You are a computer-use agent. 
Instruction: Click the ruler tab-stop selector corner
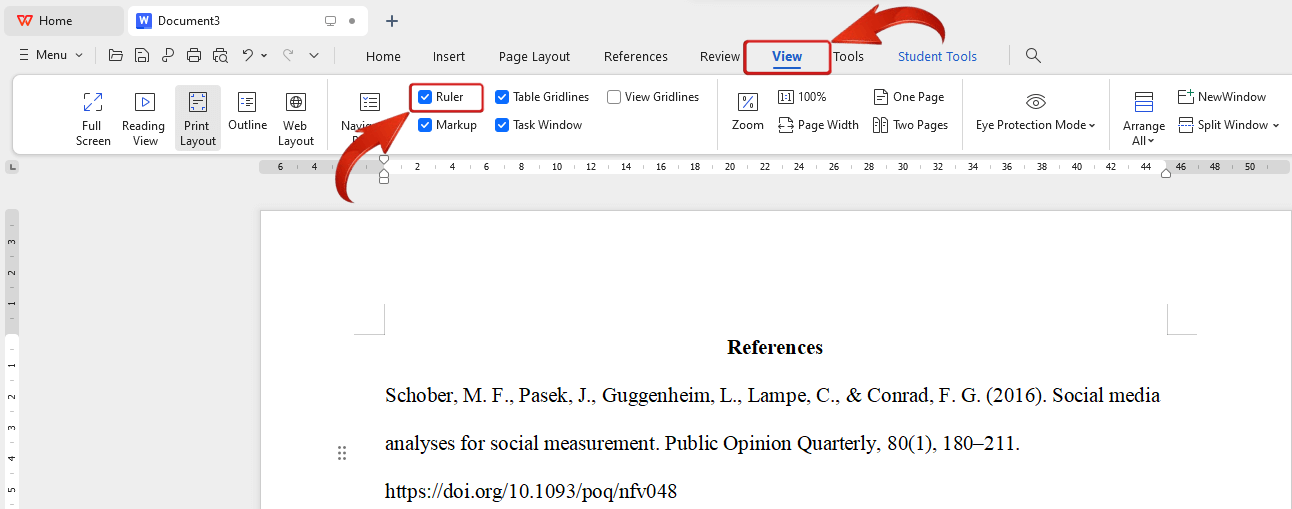click(13, 167)
